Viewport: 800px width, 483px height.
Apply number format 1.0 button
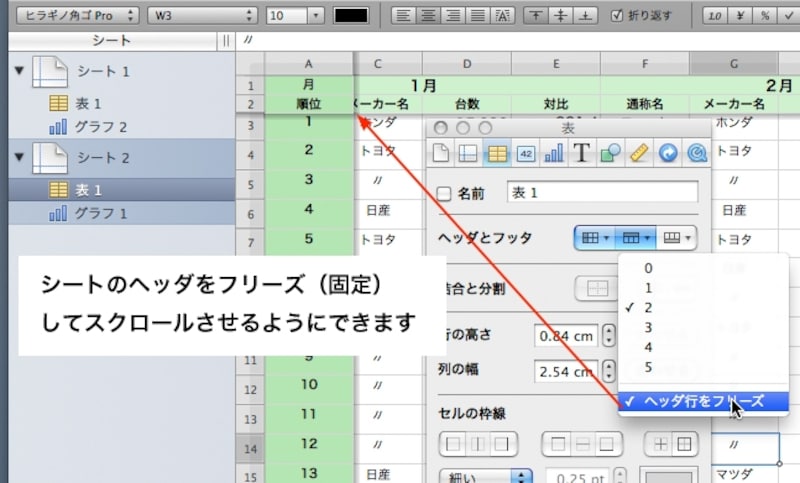715,15
